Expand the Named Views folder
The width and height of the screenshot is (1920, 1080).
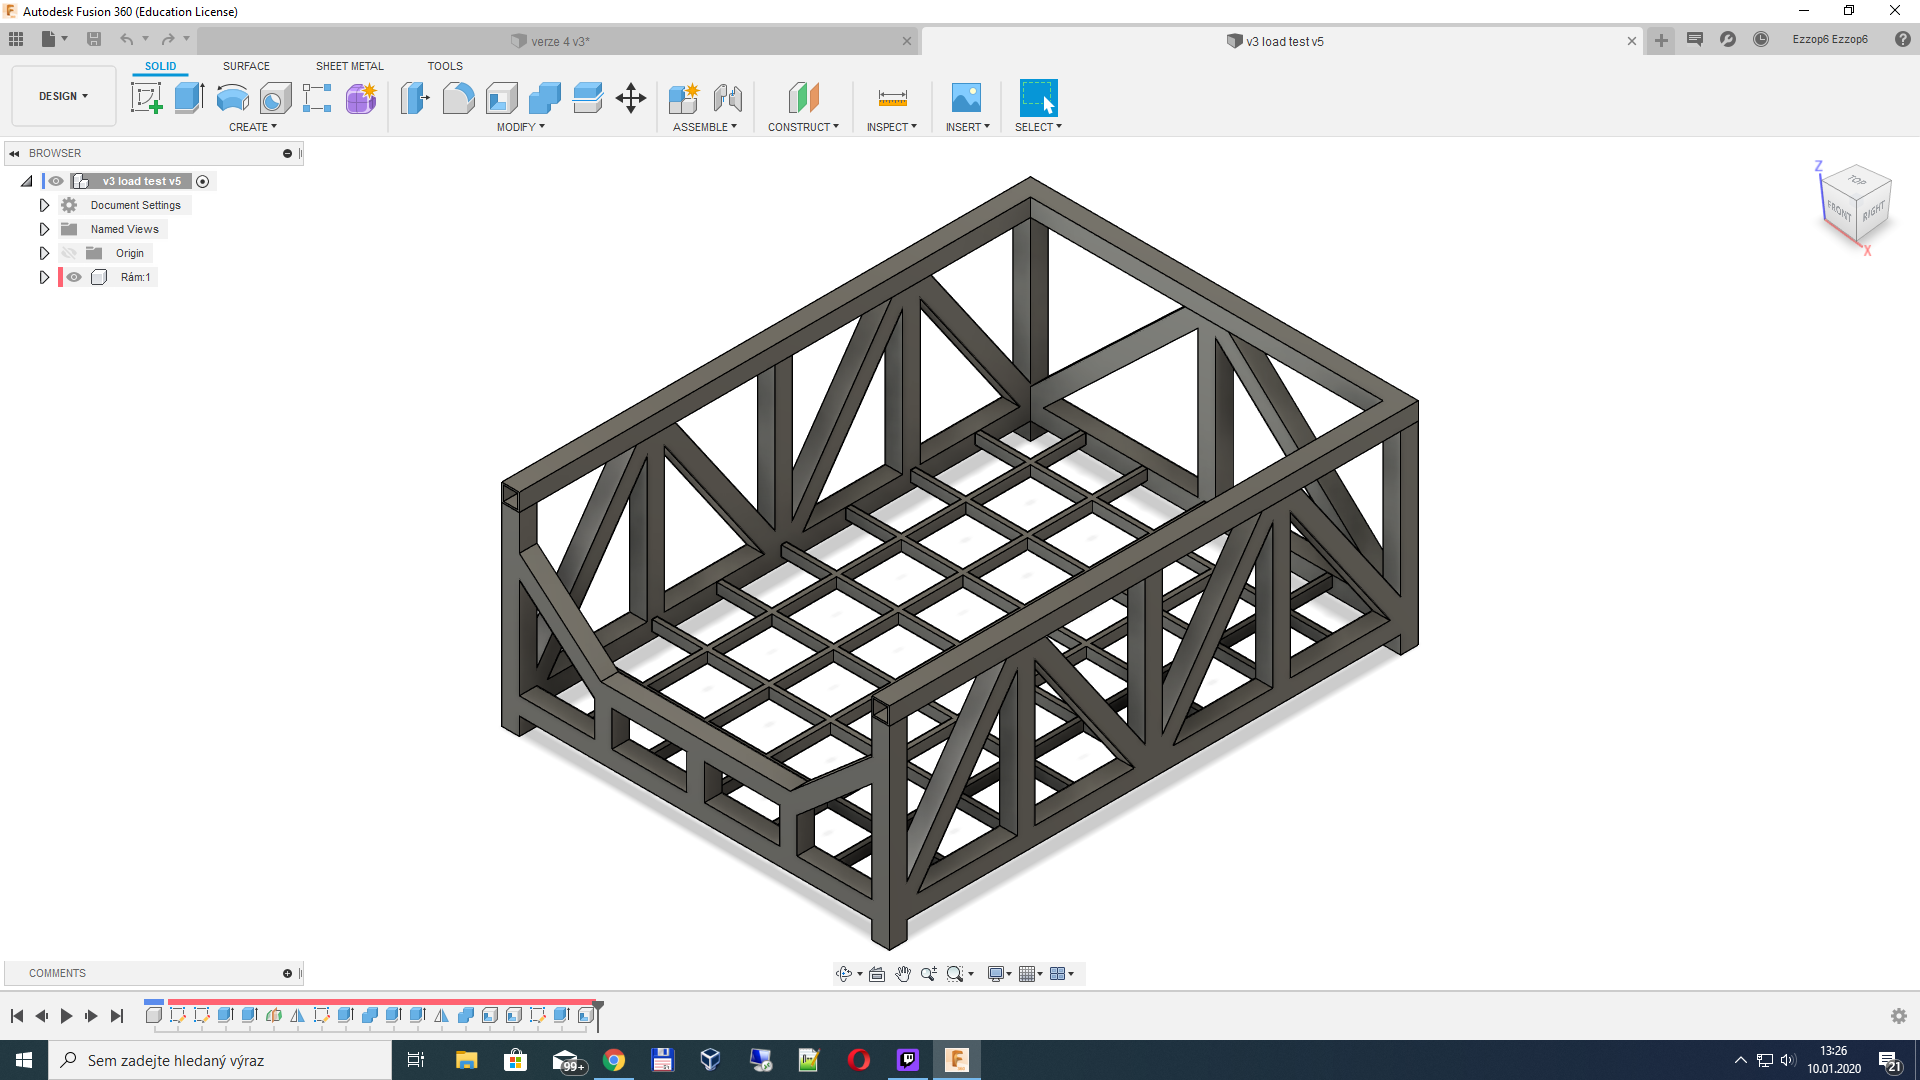pyautogui.click(x=44, y=229)
